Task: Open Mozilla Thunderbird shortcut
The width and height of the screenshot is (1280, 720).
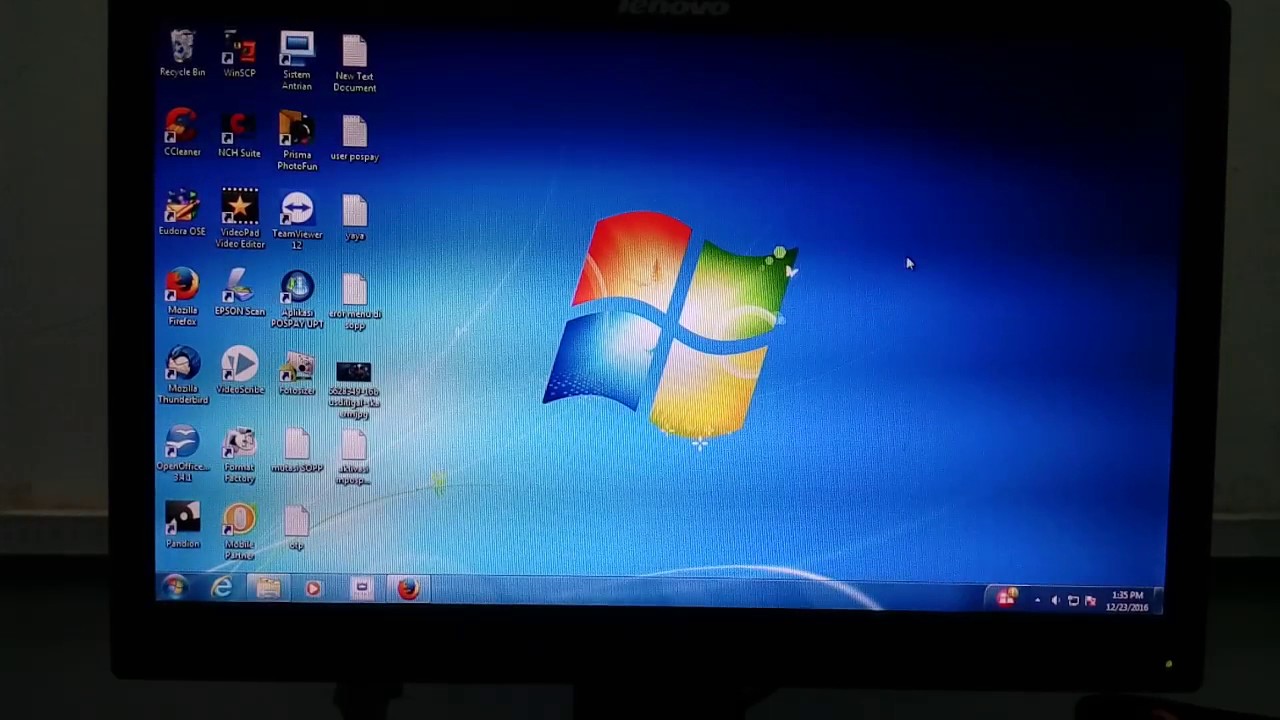Action: (x=182, y=375)
